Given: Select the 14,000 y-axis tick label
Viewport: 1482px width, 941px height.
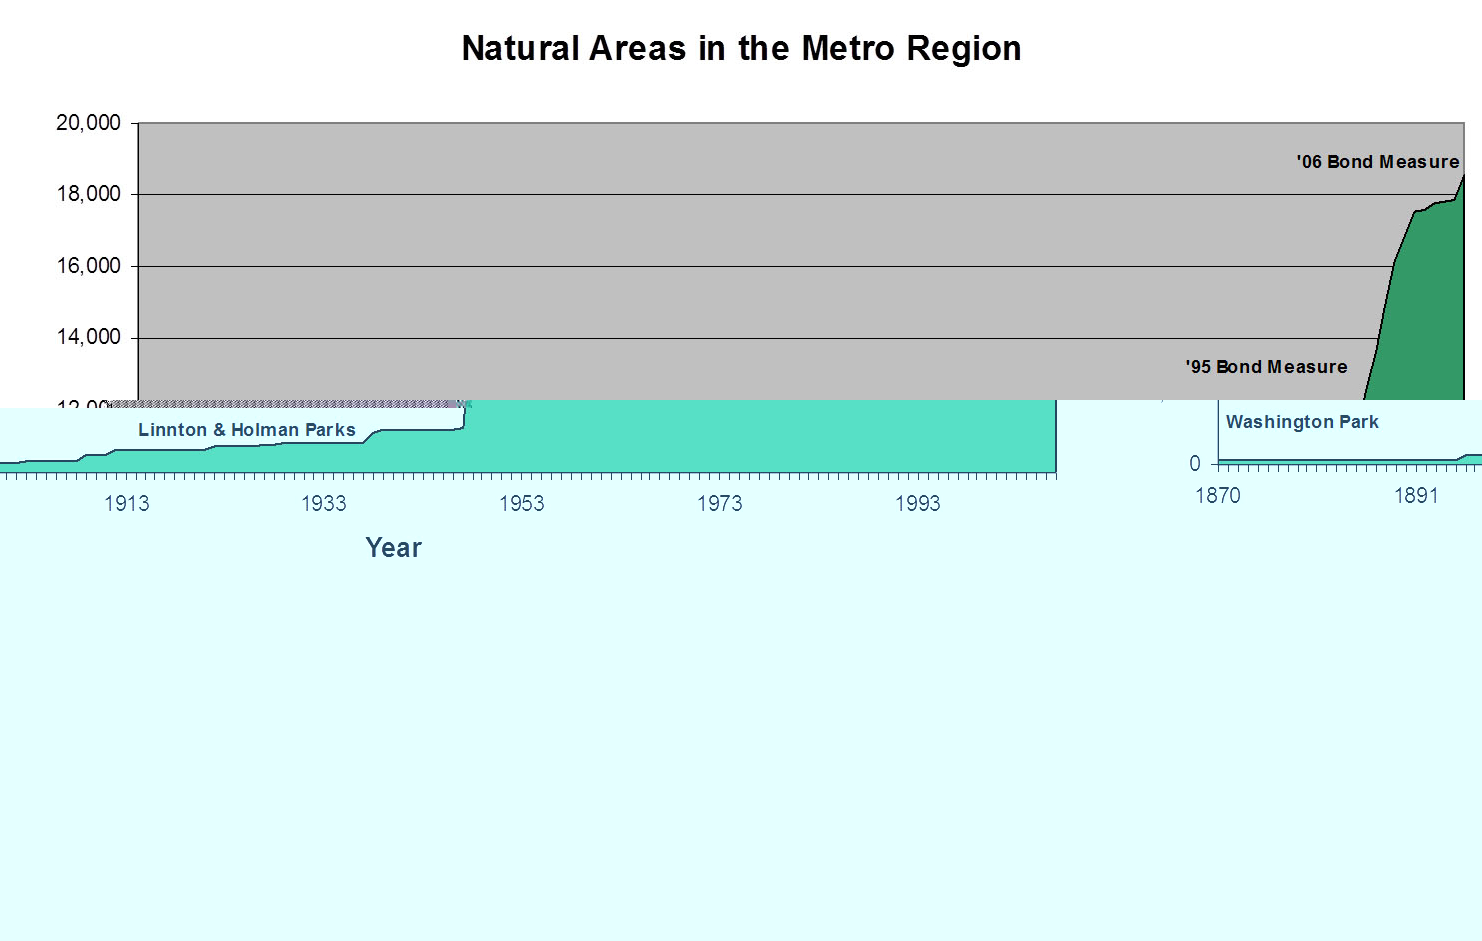Looking at the screenshot, I should (88, 337).
